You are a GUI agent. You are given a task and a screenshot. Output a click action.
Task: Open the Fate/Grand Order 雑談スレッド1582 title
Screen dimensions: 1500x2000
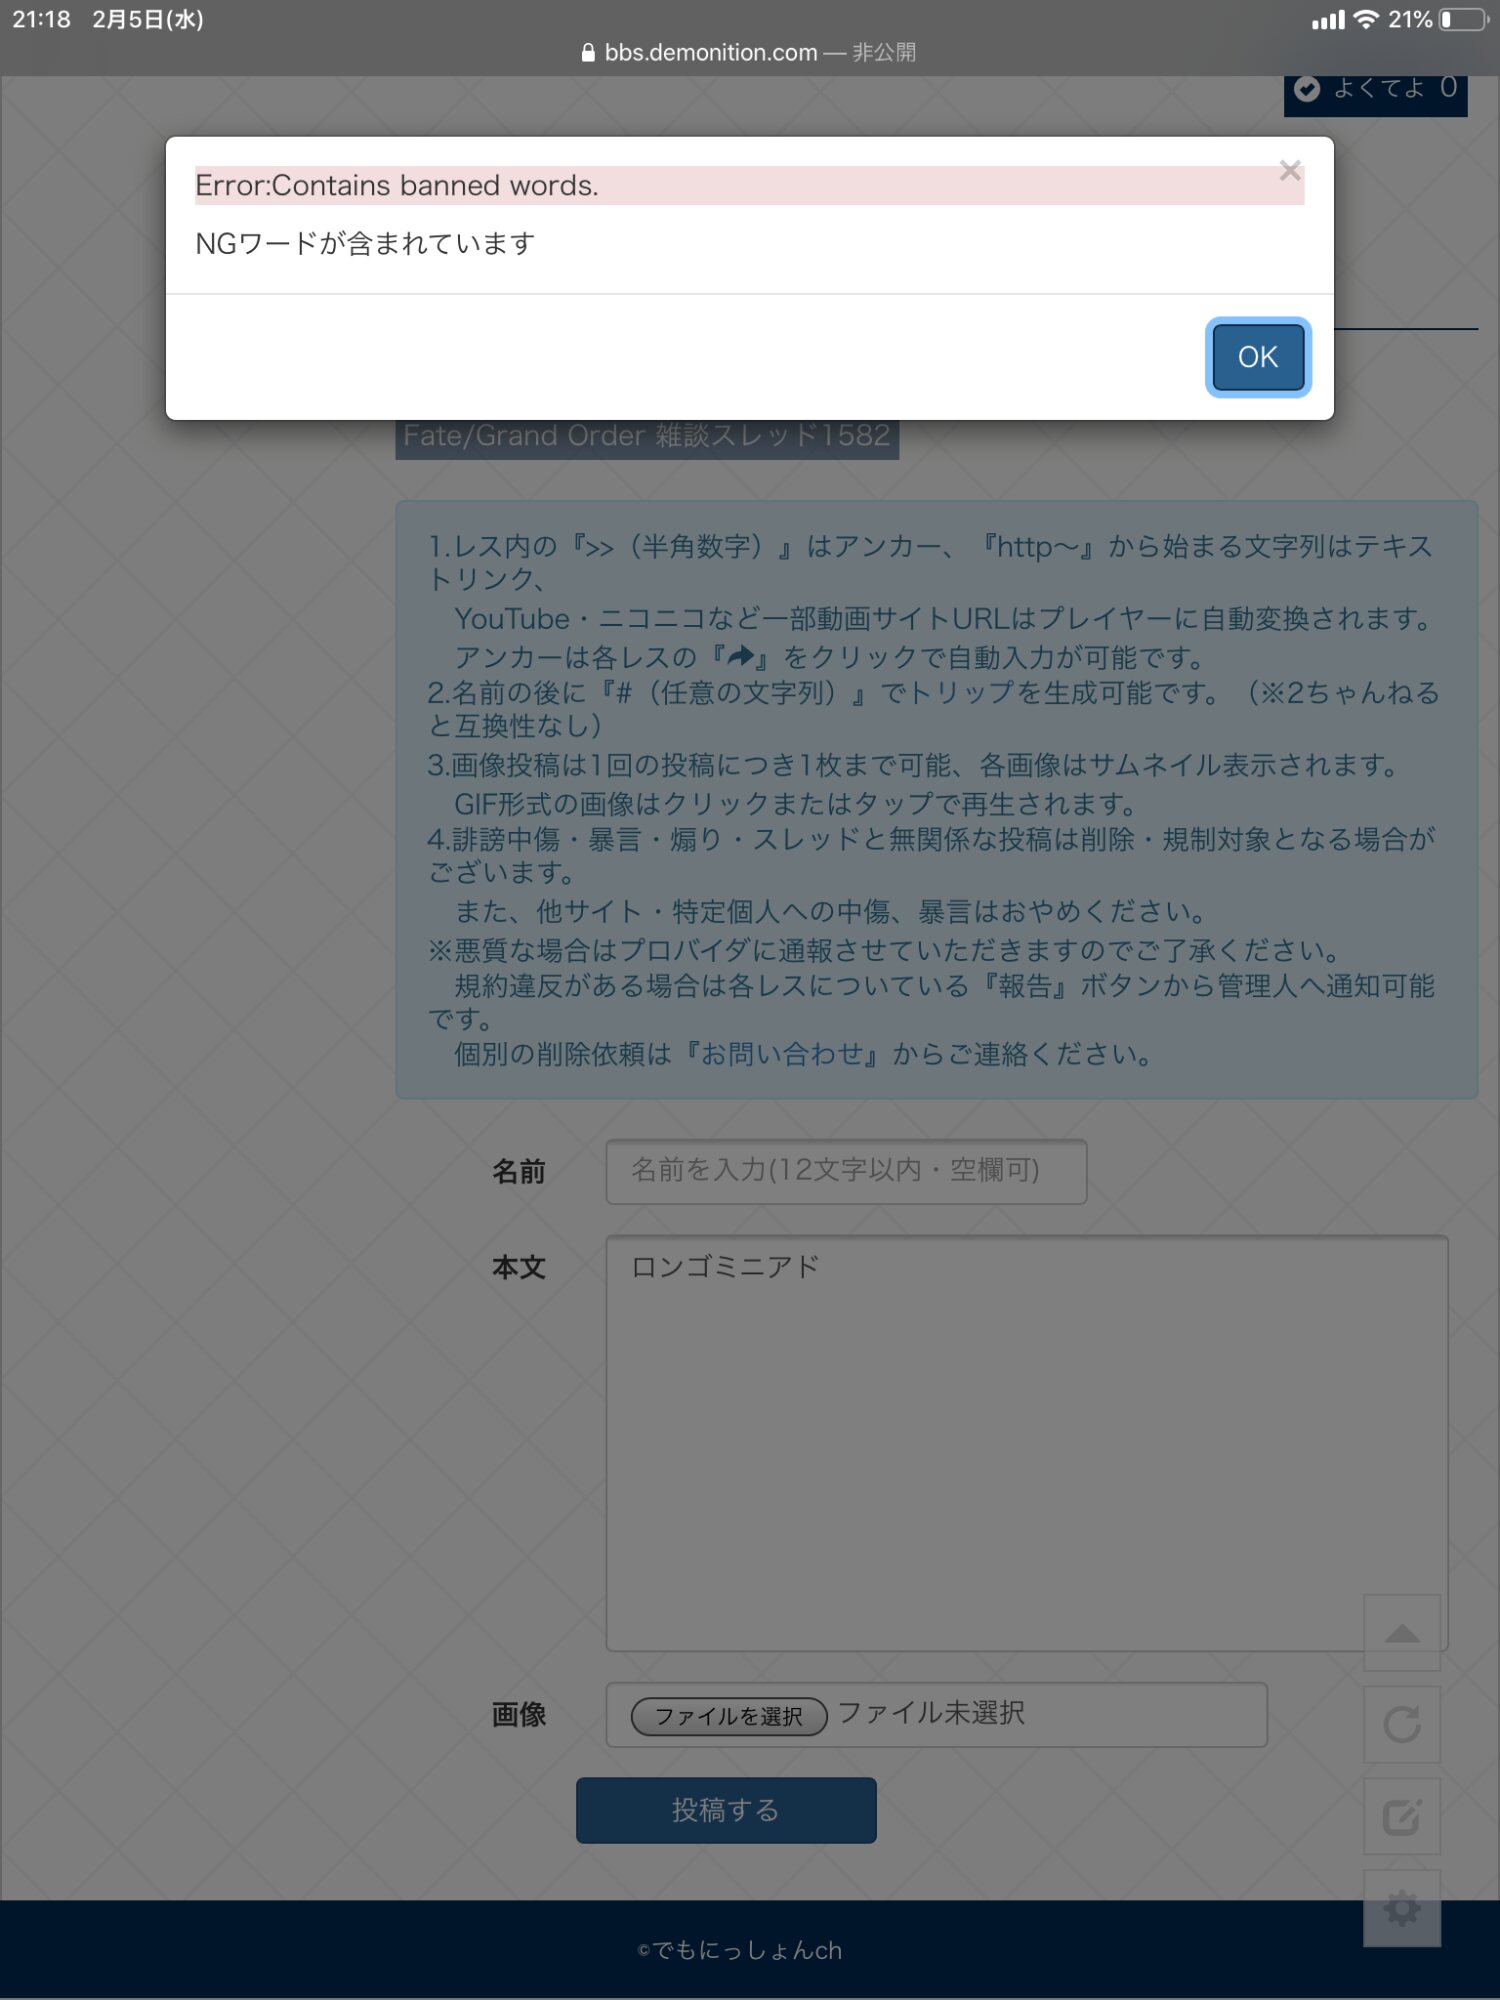(x=647, y=437)
